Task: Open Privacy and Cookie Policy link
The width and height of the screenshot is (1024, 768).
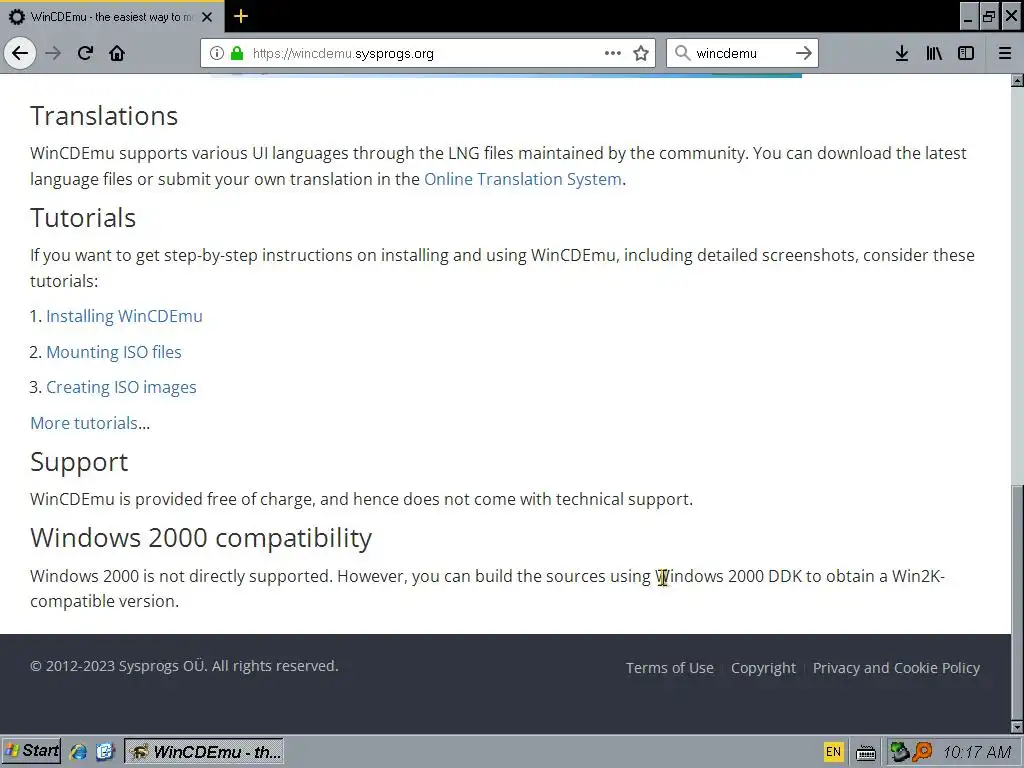Action: (896, 667)
